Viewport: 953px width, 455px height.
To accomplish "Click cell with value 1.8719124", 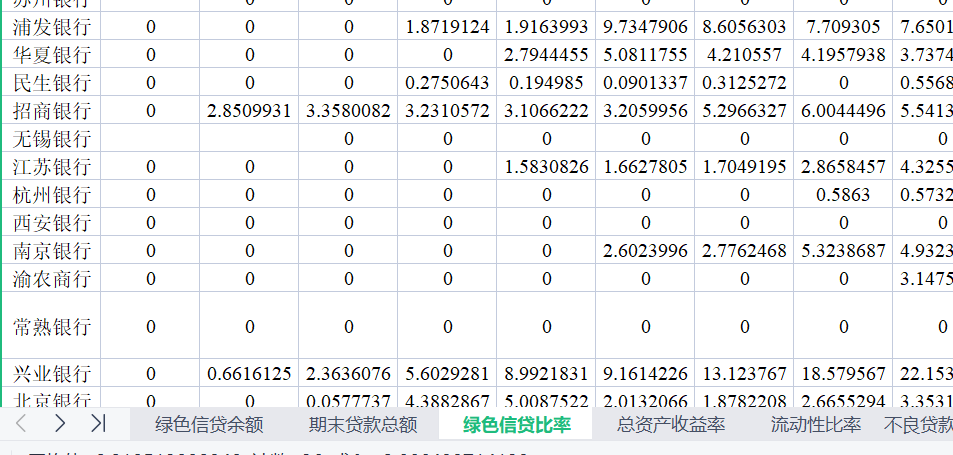I will tap(447, 27).
